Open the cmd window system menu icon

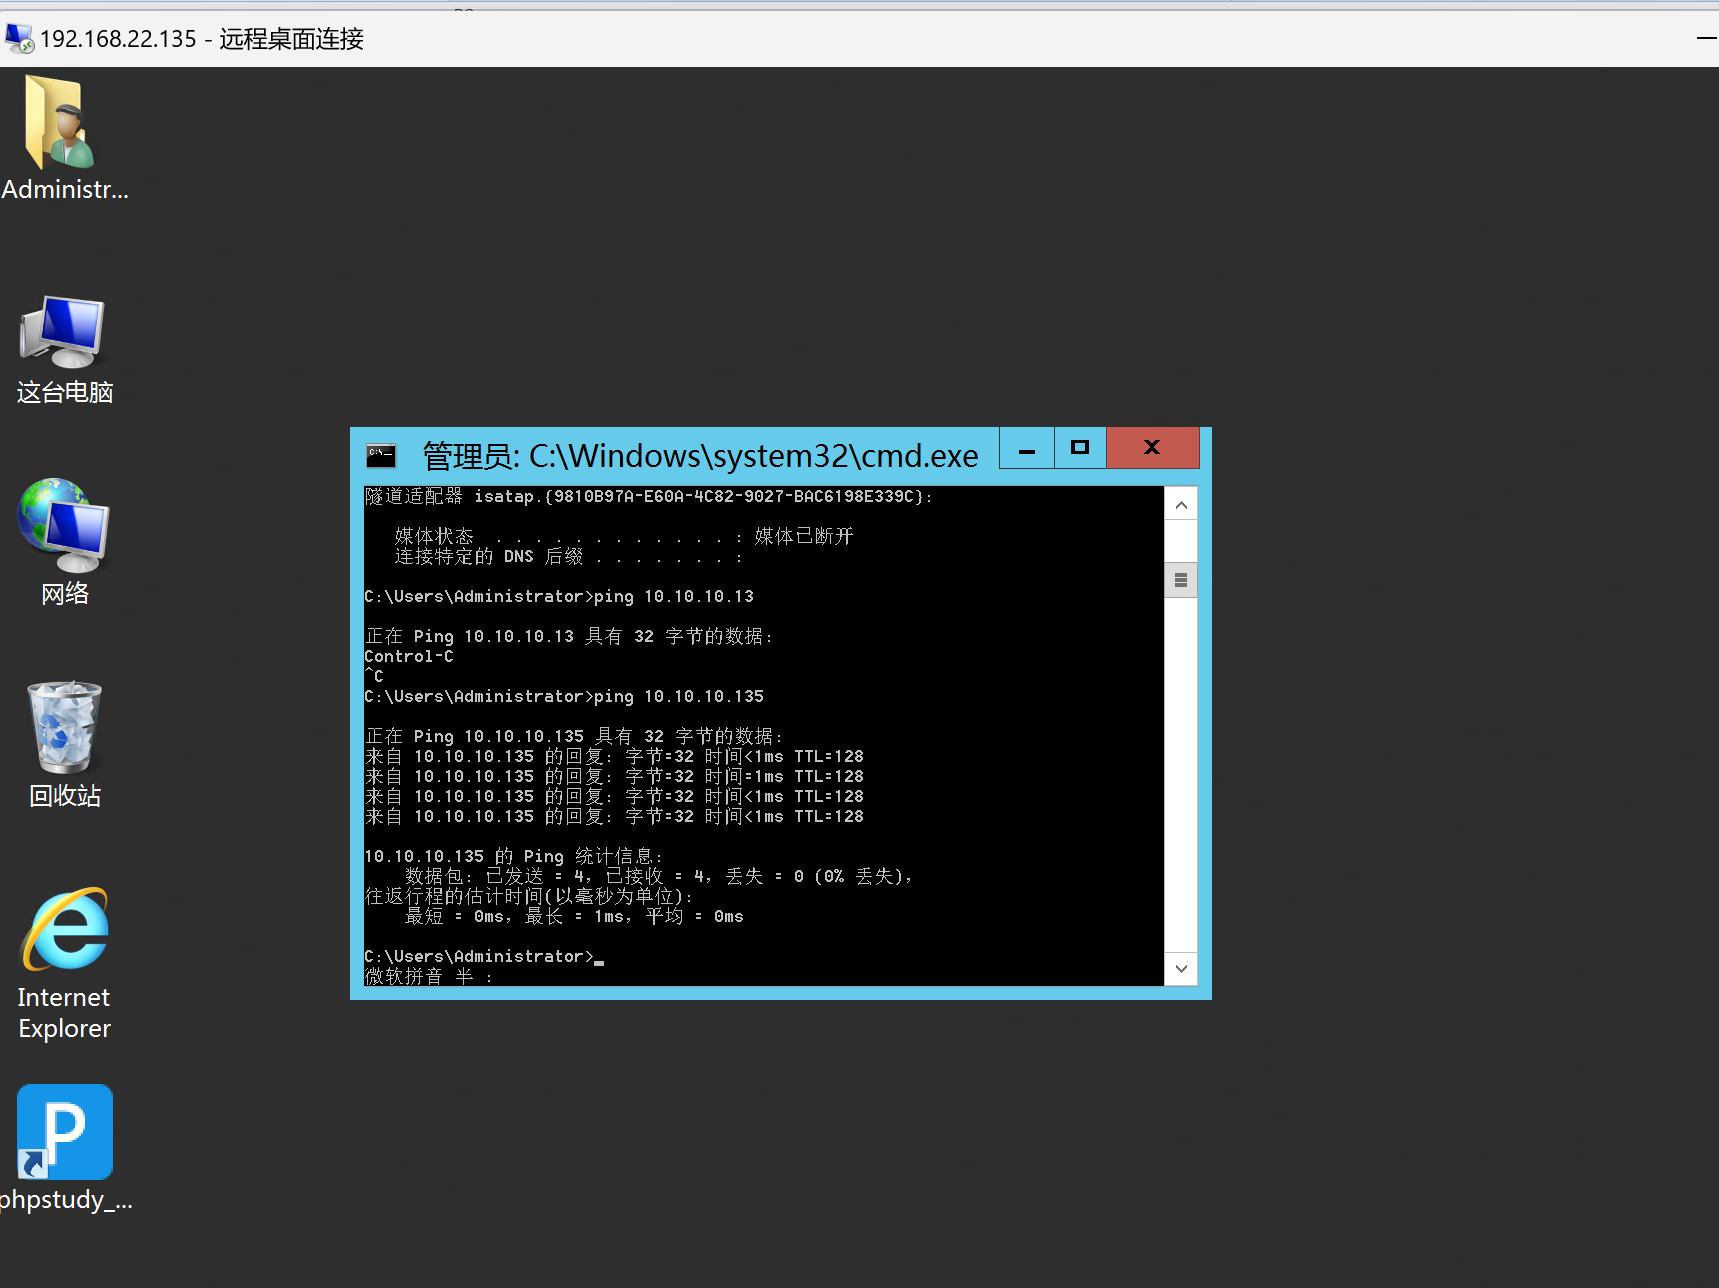tap(381, 456)
